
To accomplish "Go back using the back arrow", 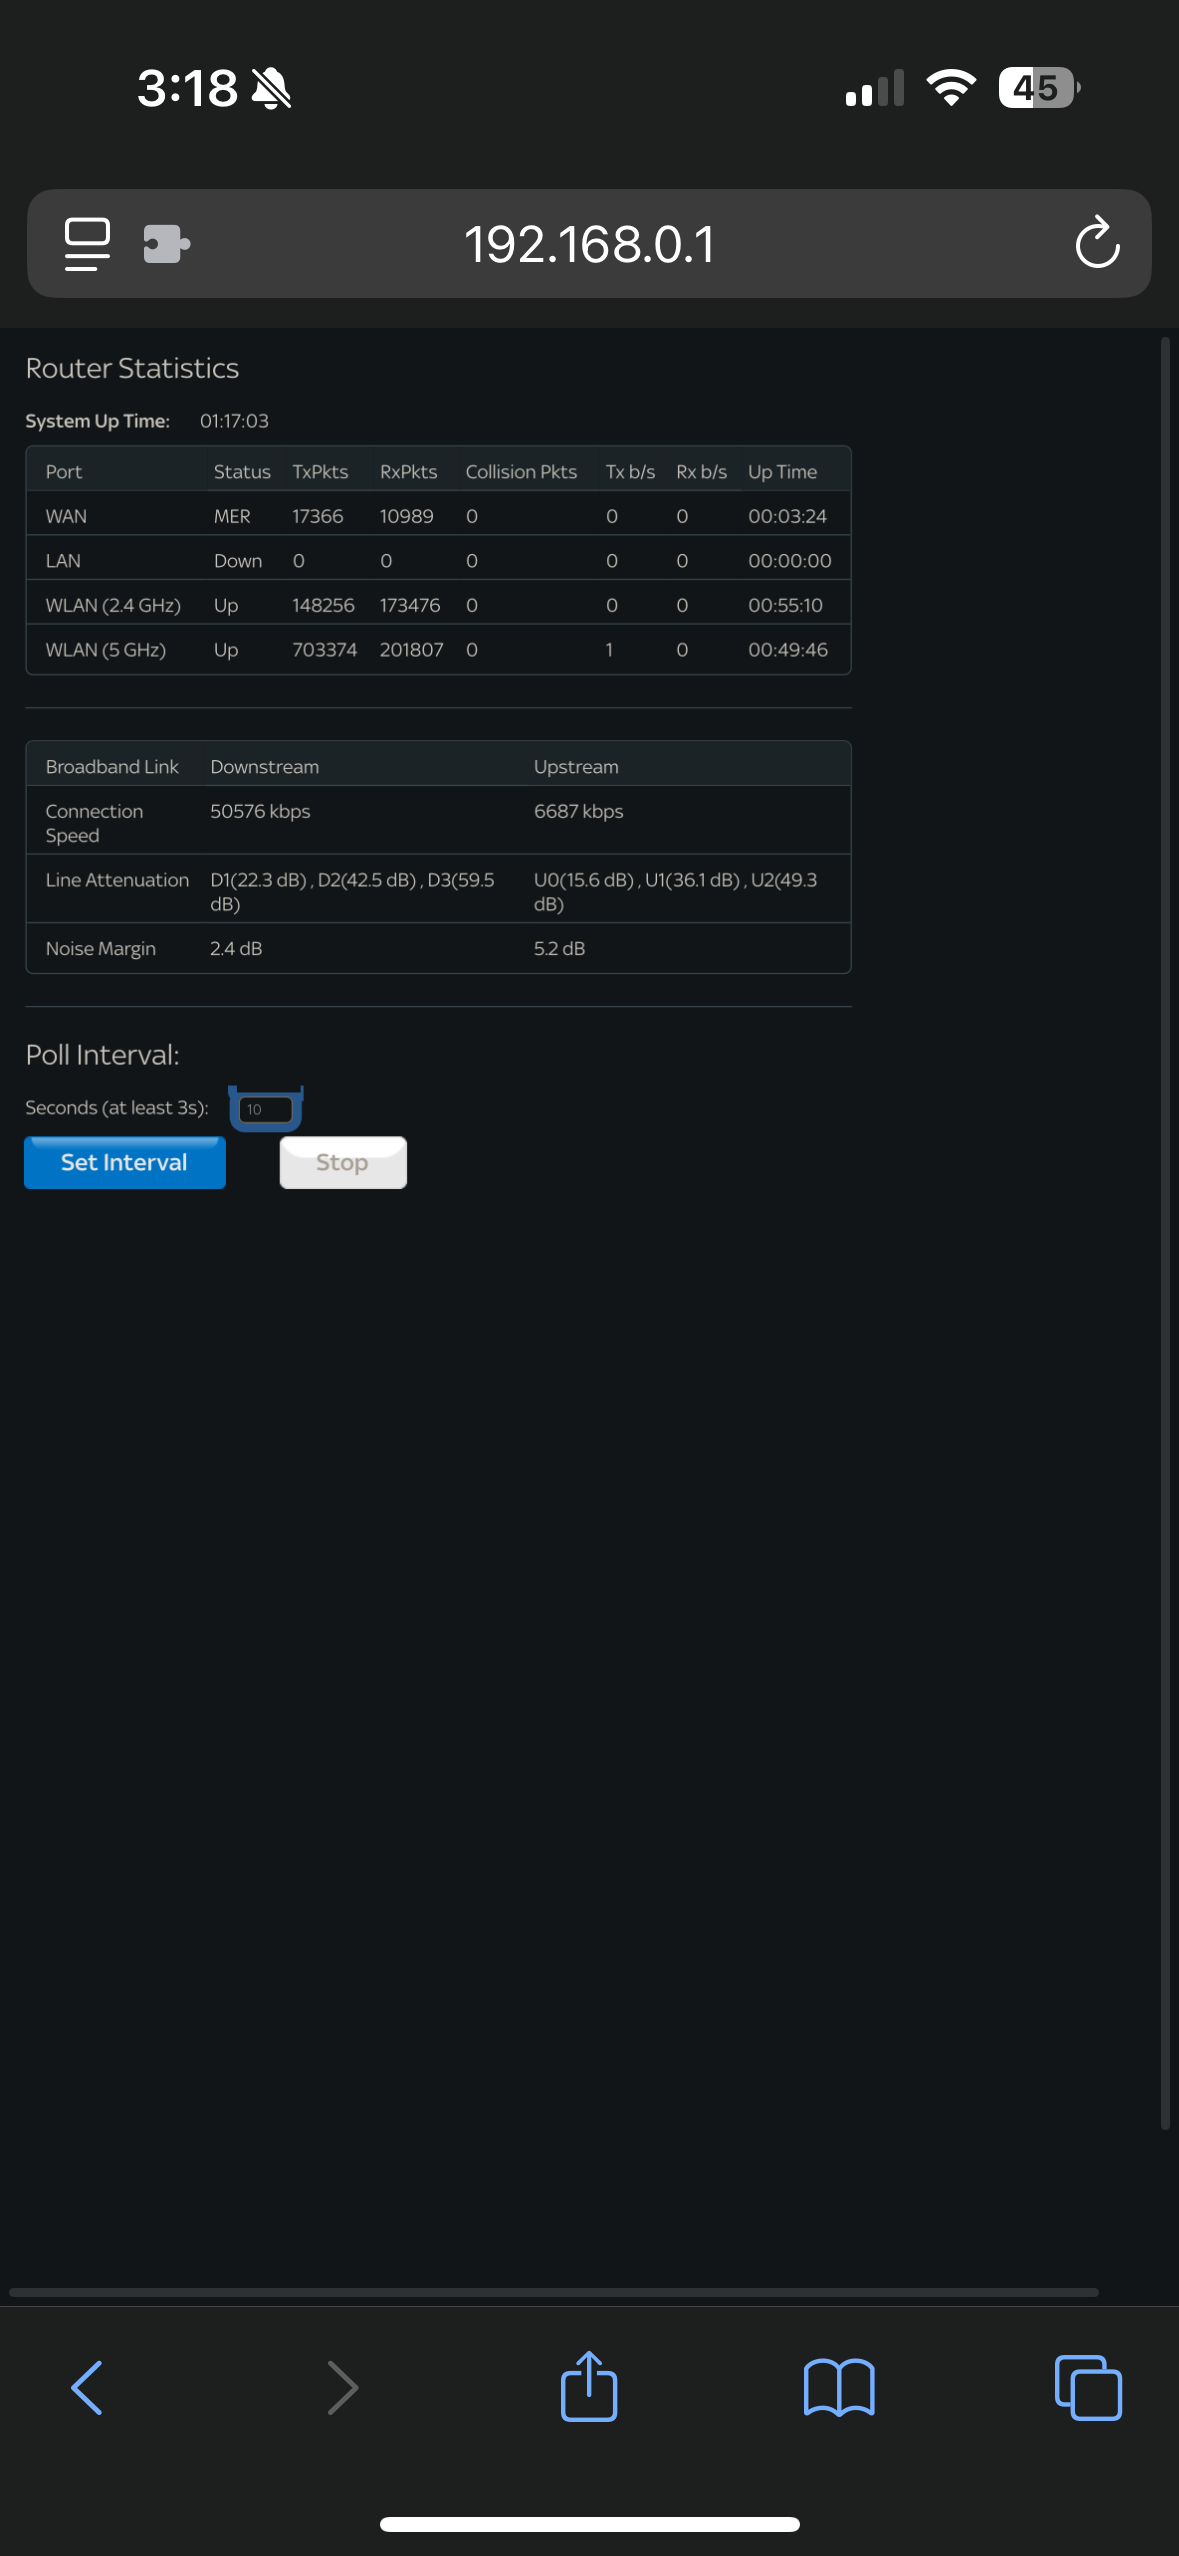I will point(87,2388).
